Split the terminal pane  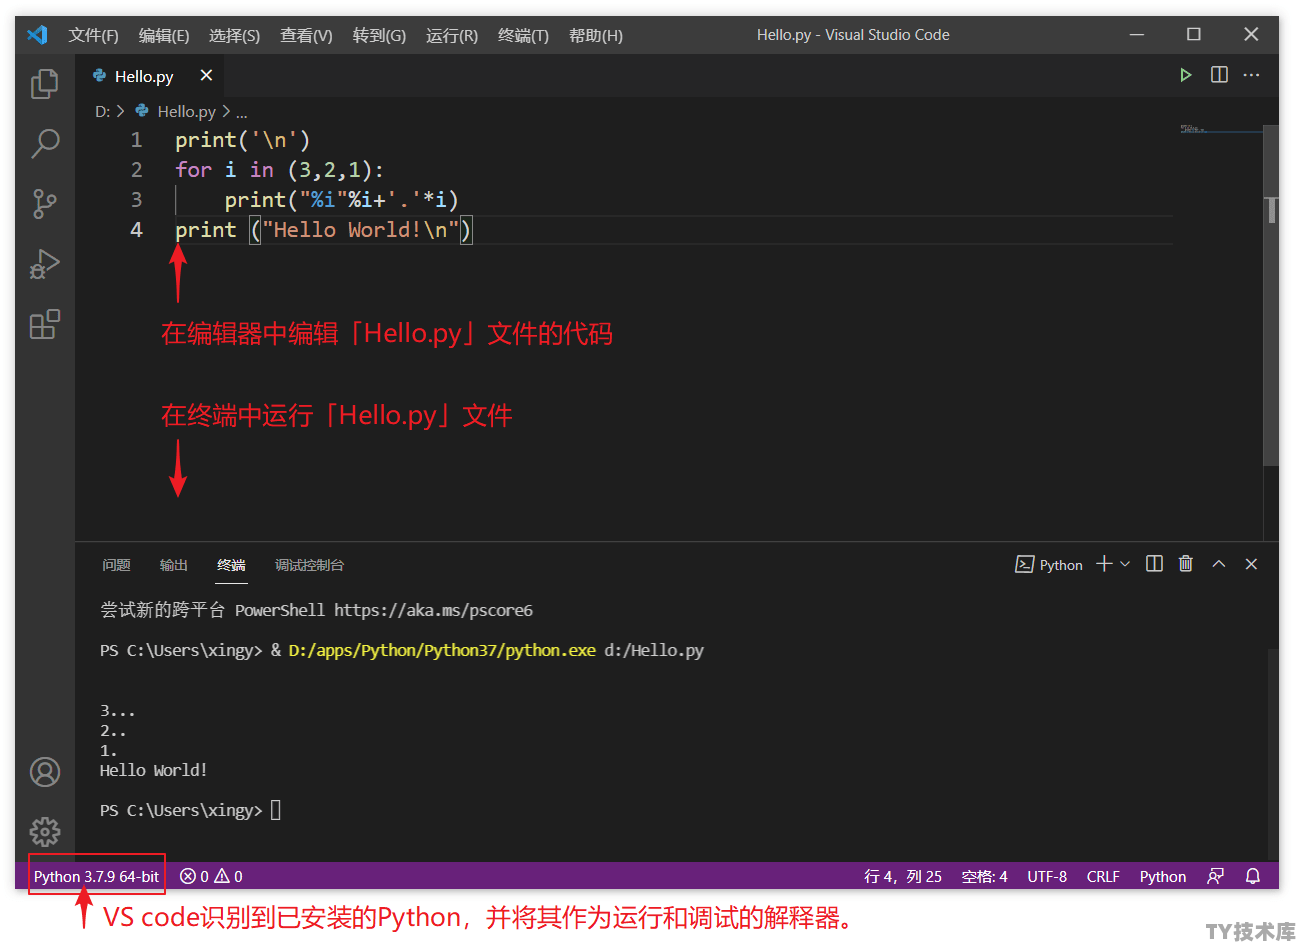click(x=1154, y=564)
